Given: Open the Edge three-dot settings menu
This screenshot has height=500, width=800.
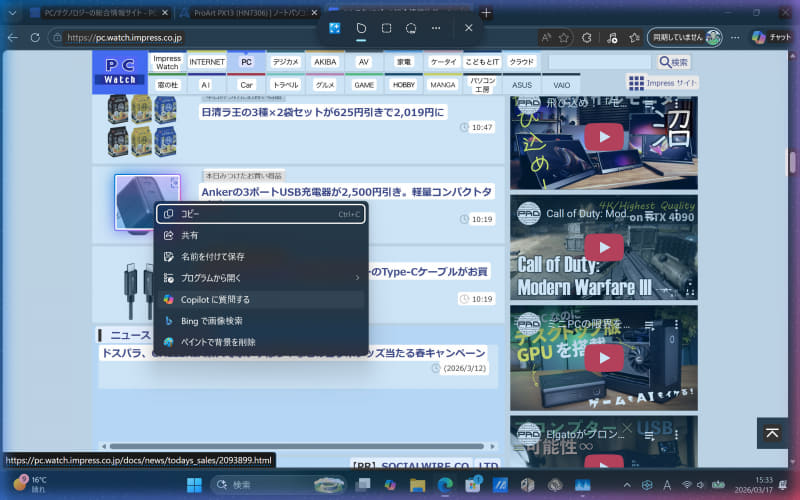Looking at the screenshot, I should click(x=735, y=37).
